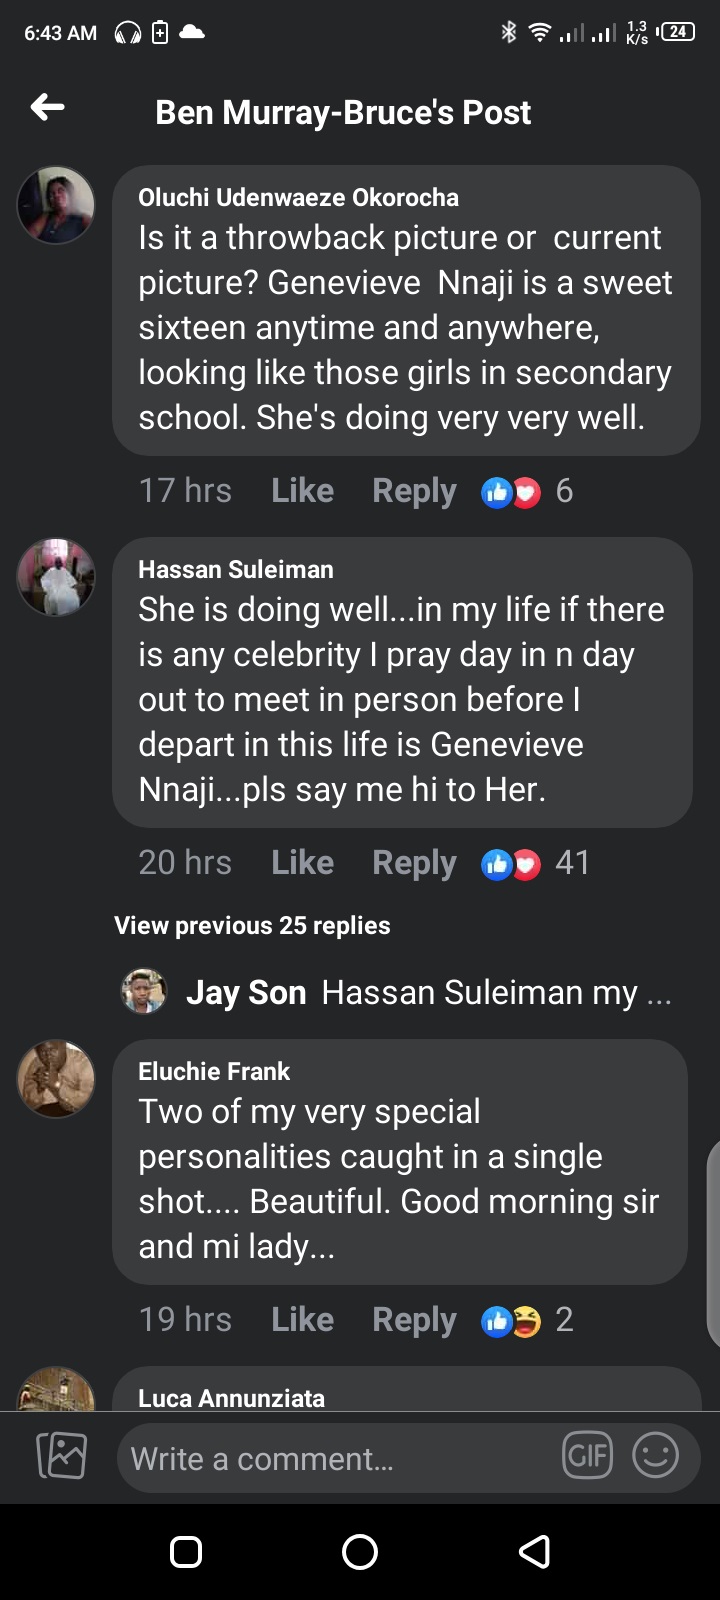Viewport: 720px width, 1600px height.
Task: View reactions on Oluchi's comment
Action: click(526, 491)
